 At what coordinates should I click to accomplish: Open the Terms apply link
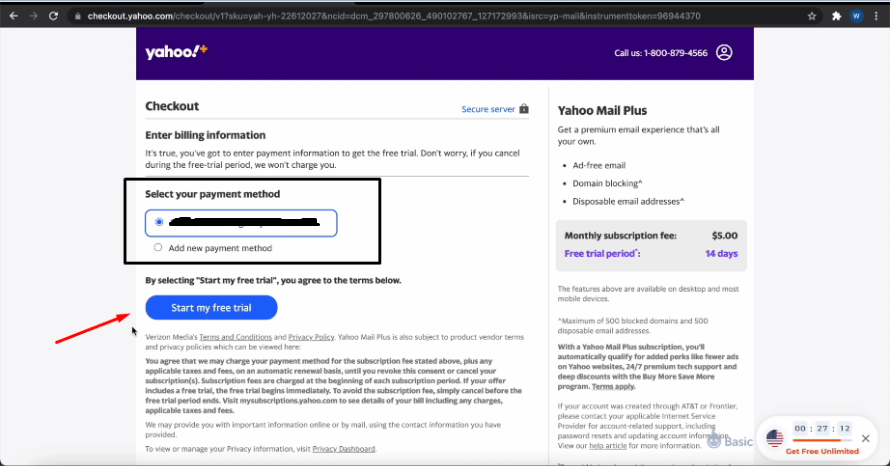(x=613, y=387)
